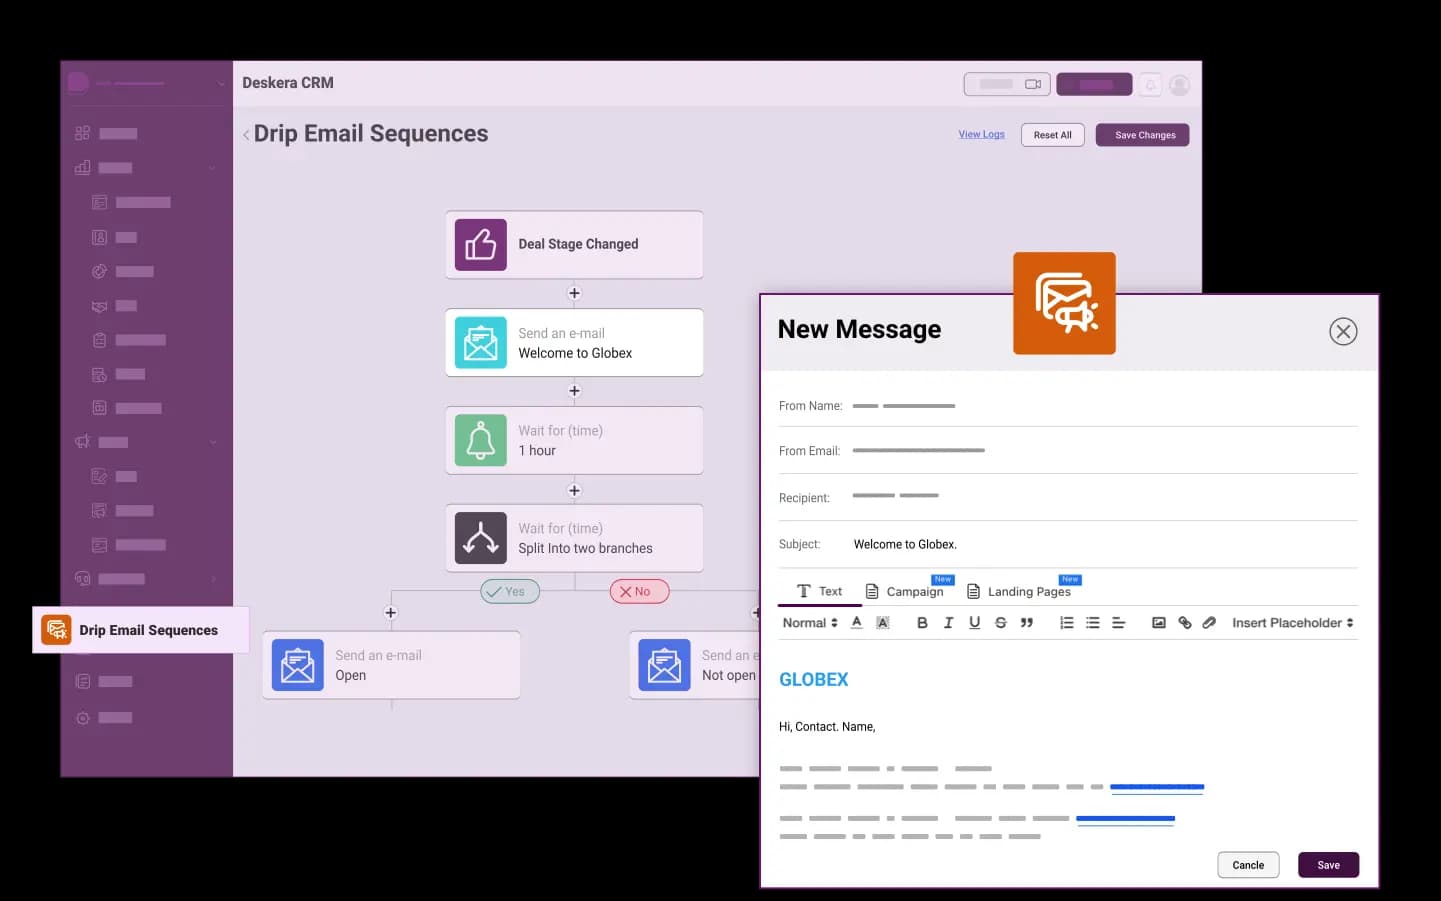This screenshot has height=901, width=1441.
Task: Collapse the sidebar section with the chart icon
Action: [x=212, y=168]
